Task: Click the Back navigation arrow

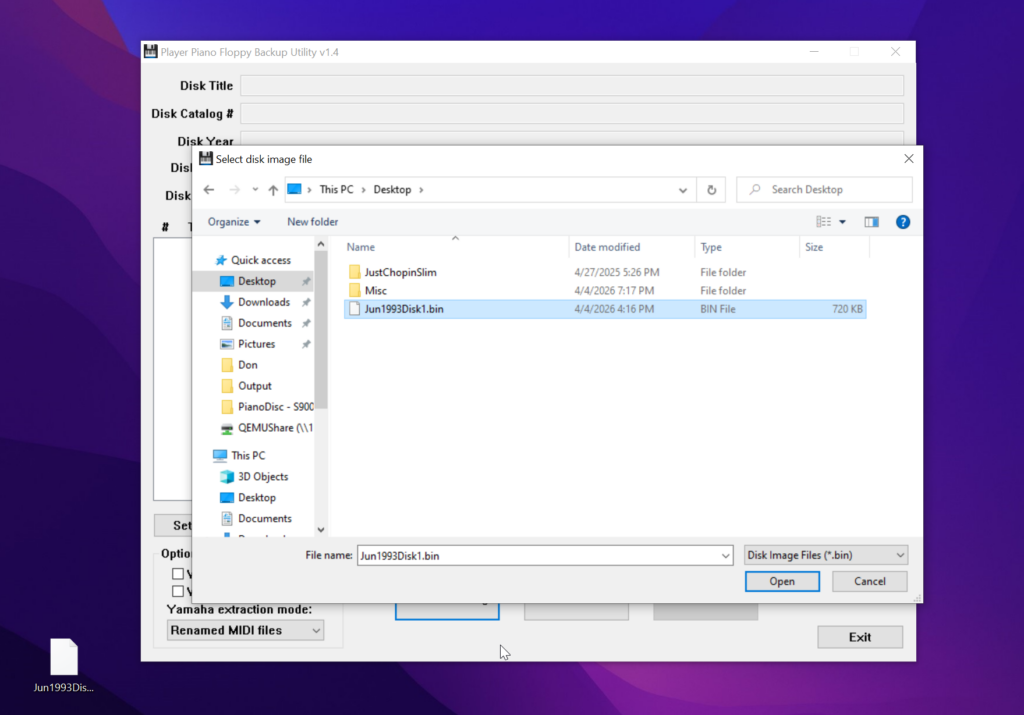Action: pyautogui.click(x=209, y=189)
